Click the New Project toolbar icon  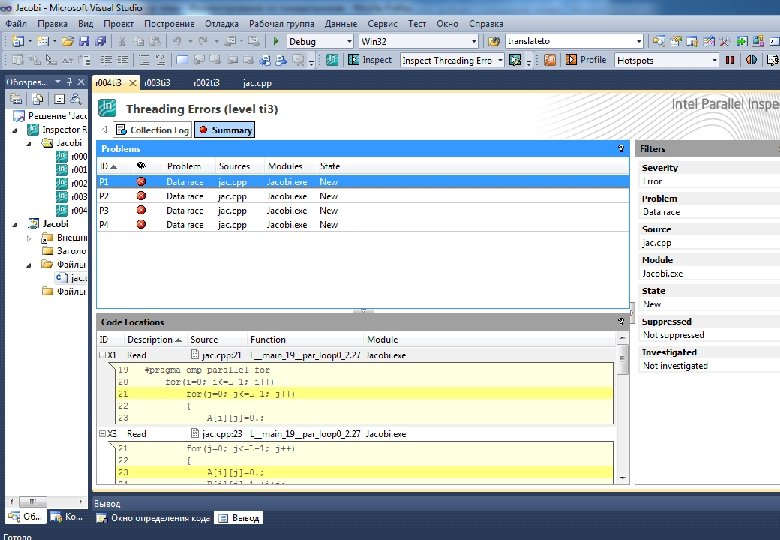pos(18,41)
